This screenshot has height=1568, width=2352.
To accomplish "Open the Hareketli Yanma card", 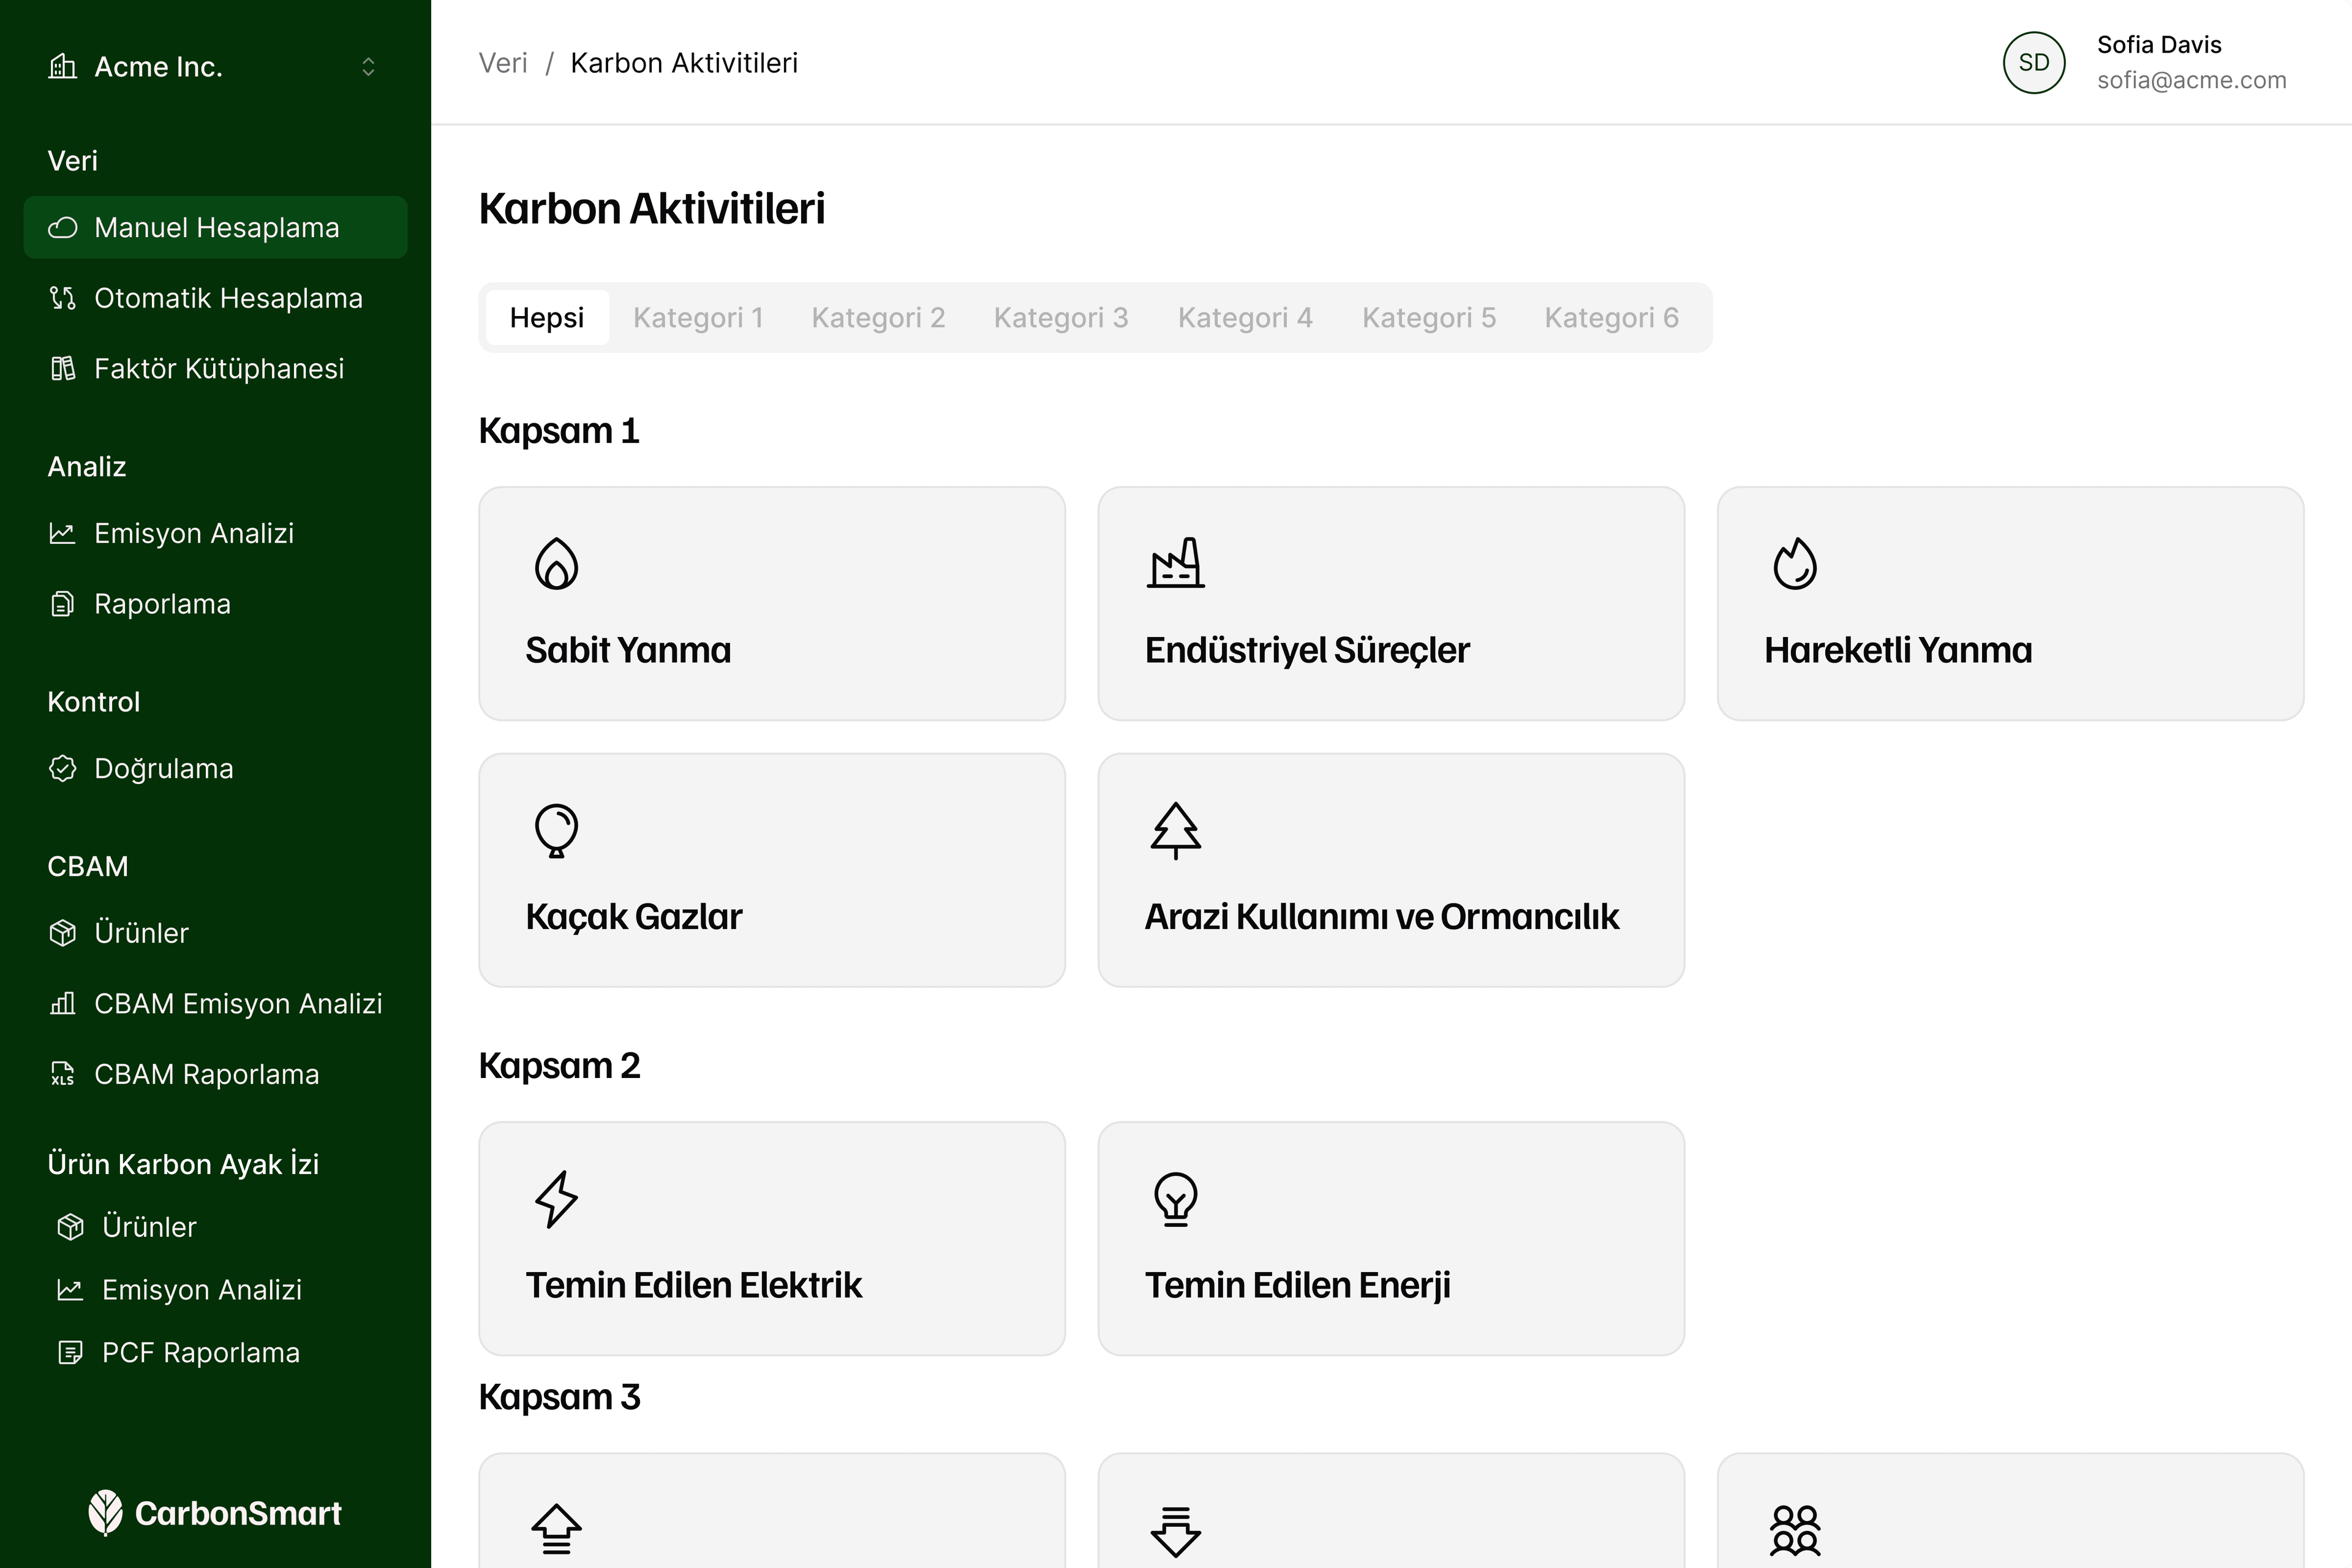I will click(x=2011, y=604).
